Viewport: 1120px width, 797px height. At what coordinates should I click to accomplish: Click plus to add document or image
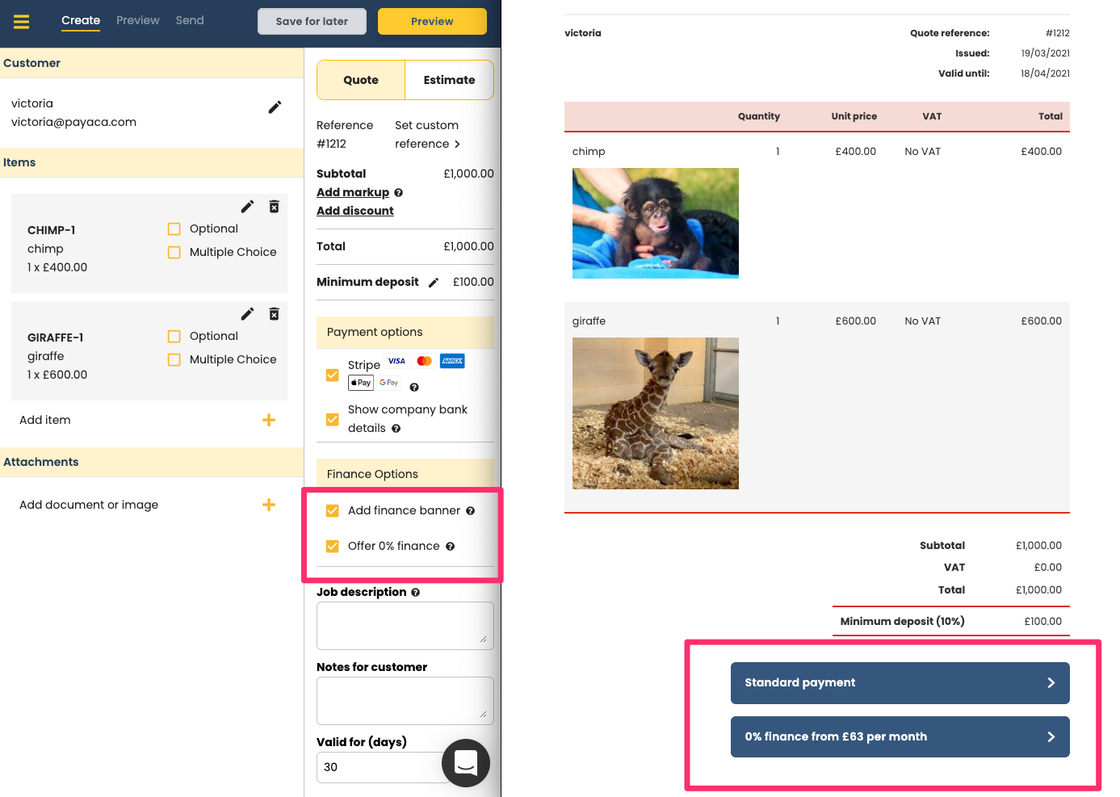pyautogui.click(x=268, y=505)
